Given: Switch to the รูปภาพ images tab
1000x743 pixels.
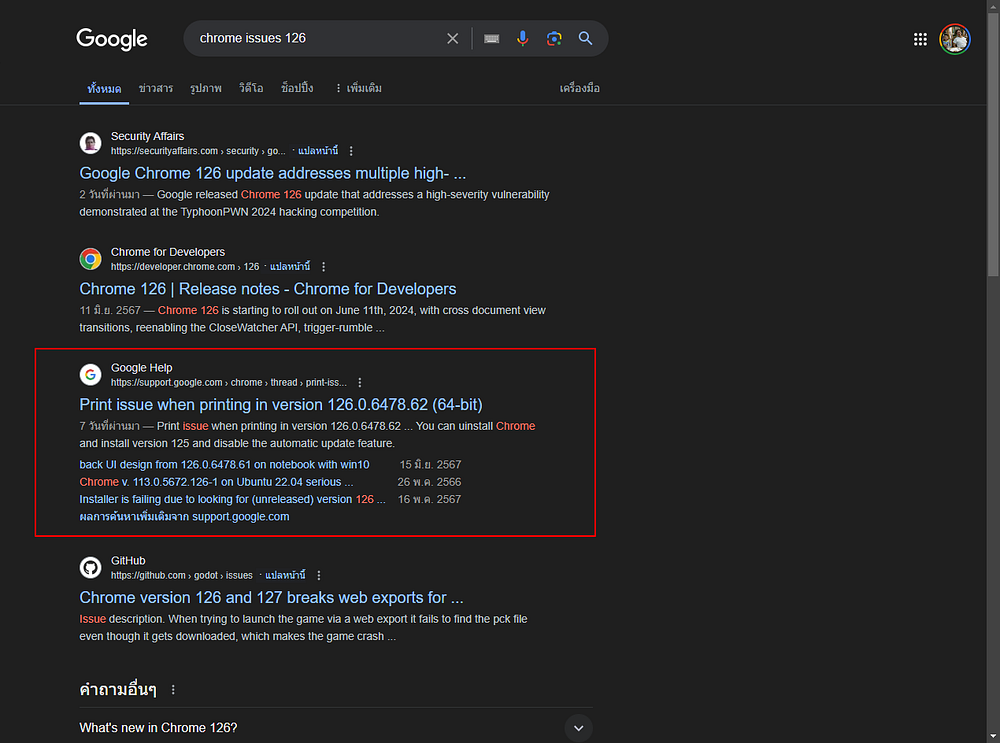Looking at the screenshot, I should coord(206,88).
